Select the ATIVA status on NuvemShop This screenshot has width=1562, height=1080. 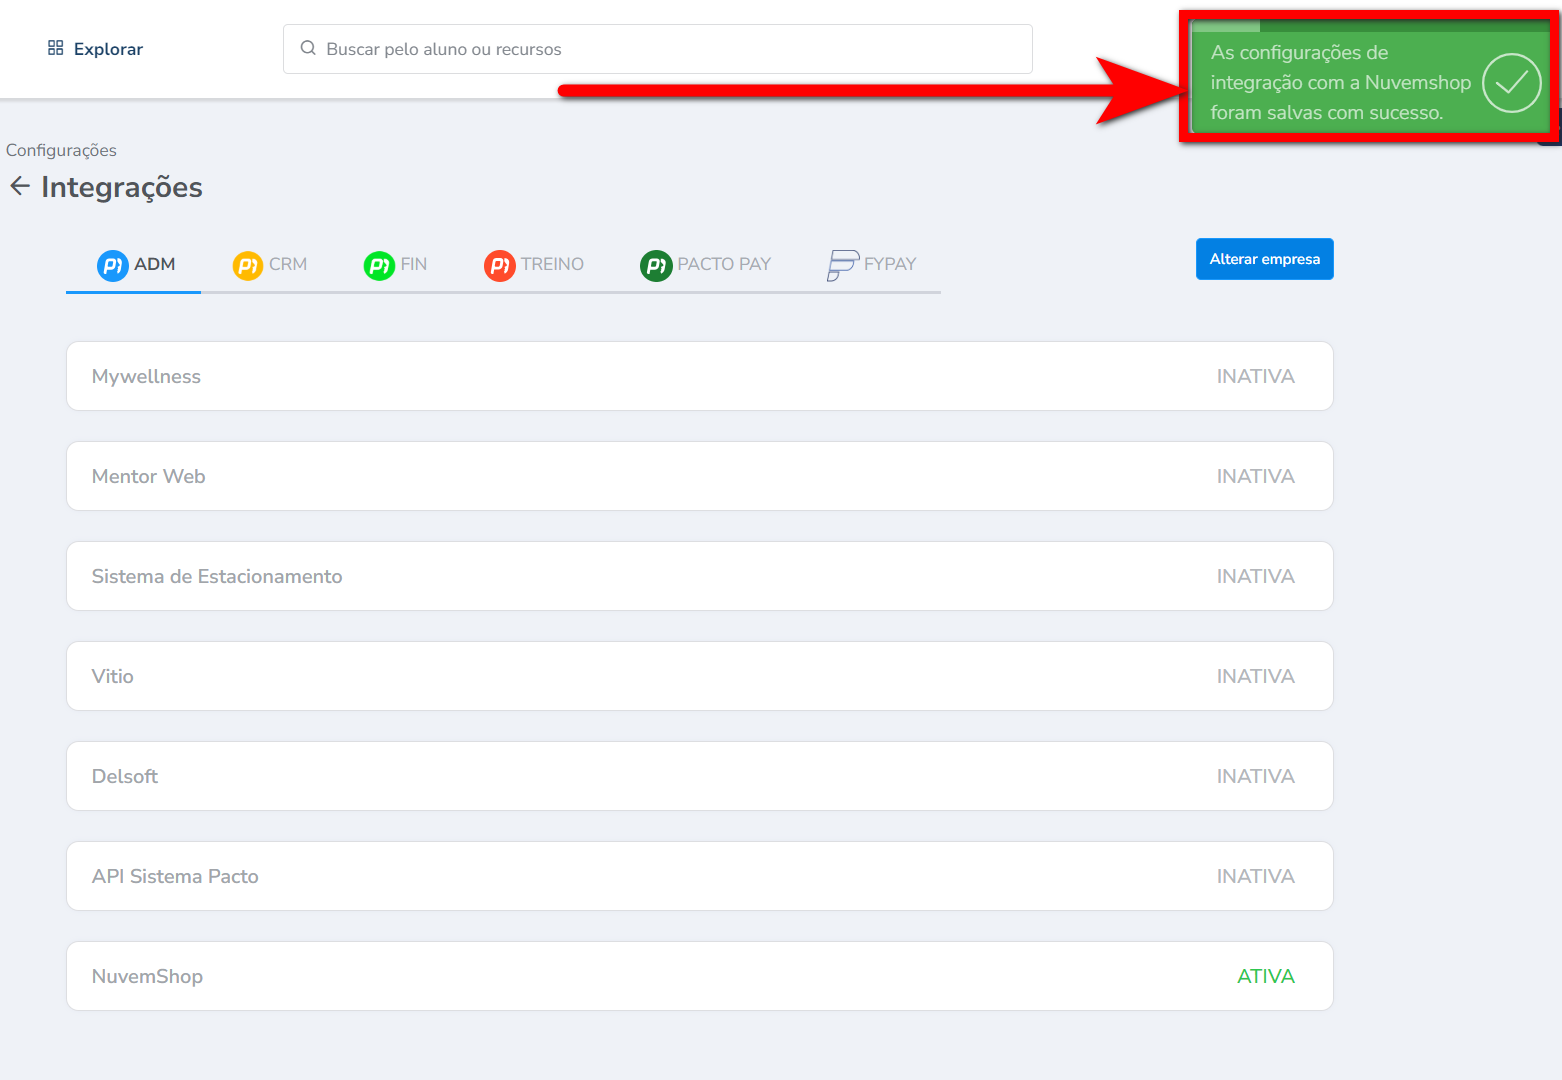(1265, 976)
